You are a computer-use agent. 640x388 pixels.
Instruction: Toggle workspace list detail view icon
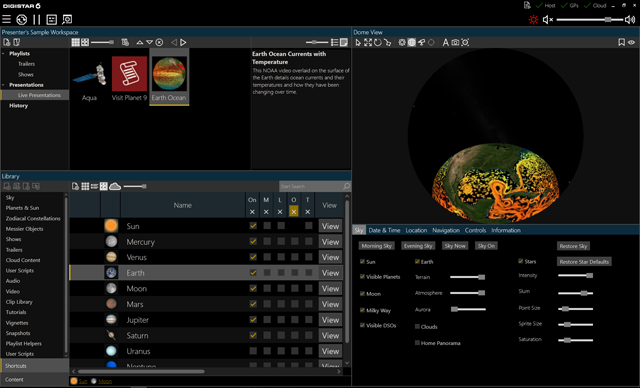pos(334,42)
